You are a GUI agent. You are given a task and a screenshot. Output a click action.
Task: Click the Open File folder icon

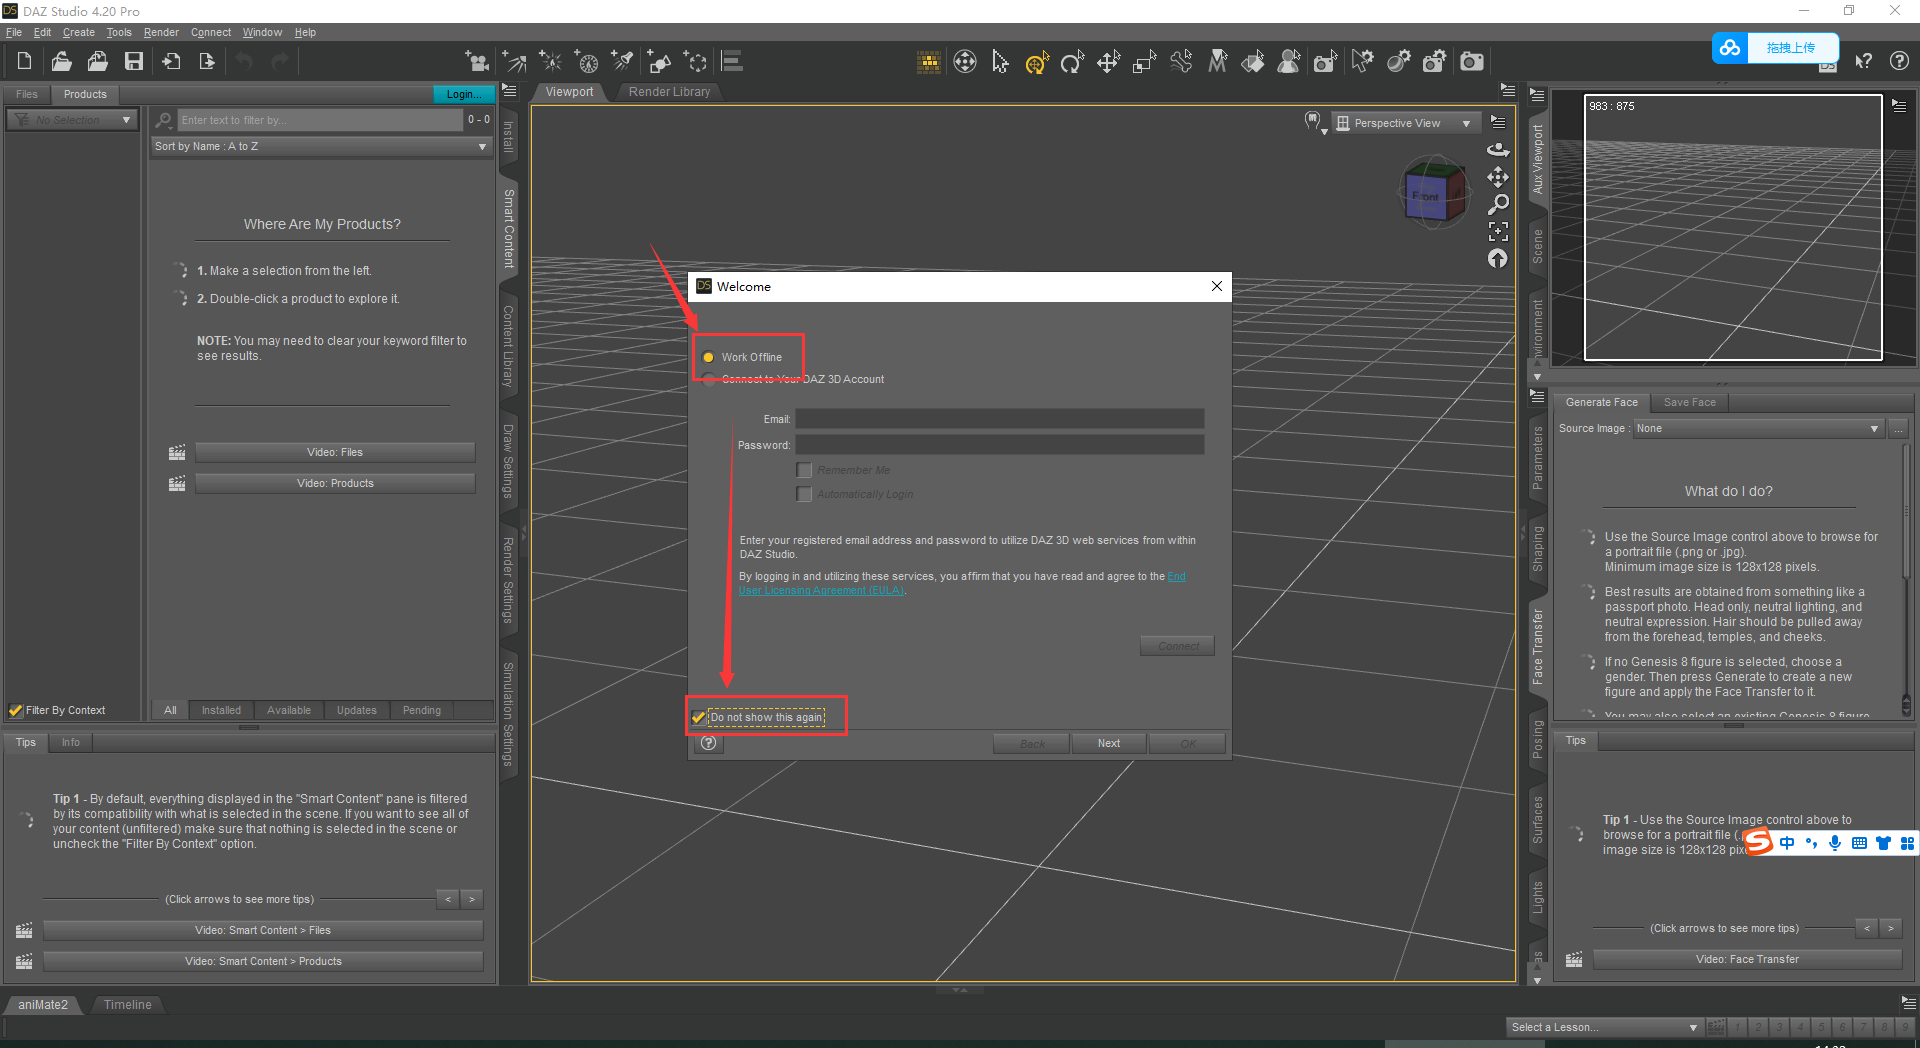click(x=61, y=62)
